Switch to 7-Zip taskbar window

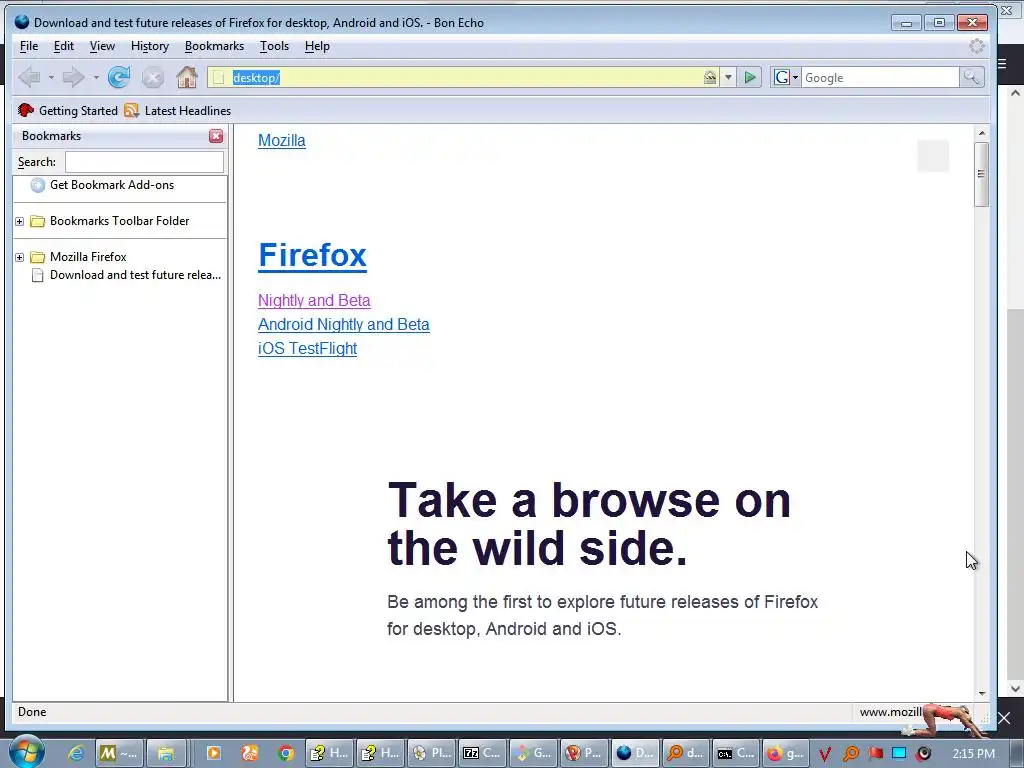tap(482, 754)
